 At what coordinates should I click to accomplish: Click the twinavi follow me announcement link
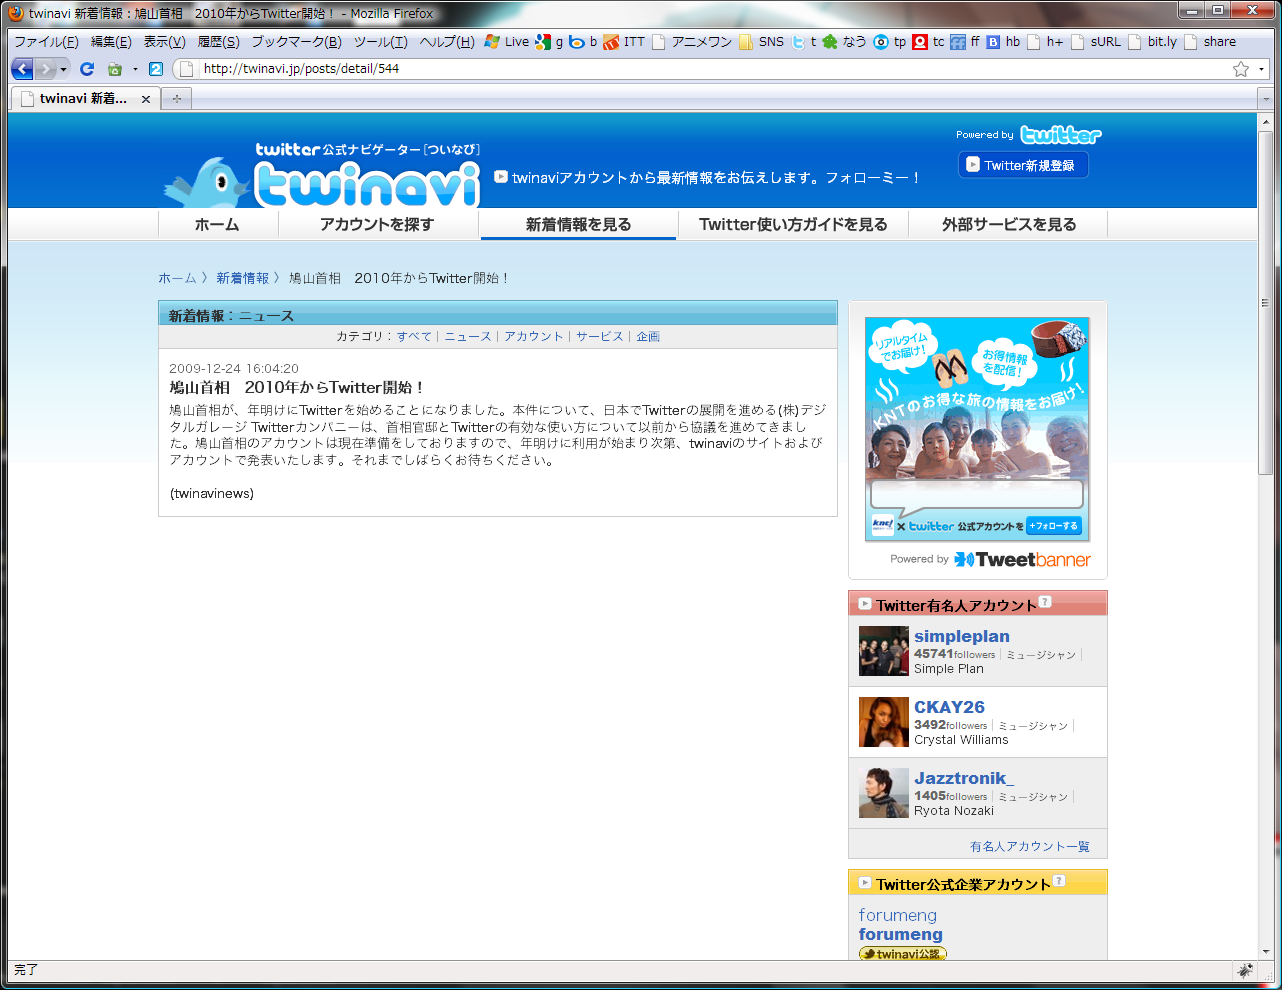point(707,177)
